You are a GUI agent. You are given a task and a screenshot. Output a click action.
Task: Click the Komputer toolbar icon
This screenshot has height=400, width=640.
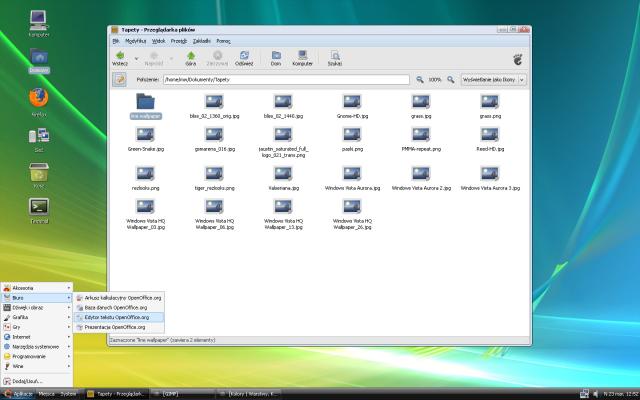[x=302, y=58]
